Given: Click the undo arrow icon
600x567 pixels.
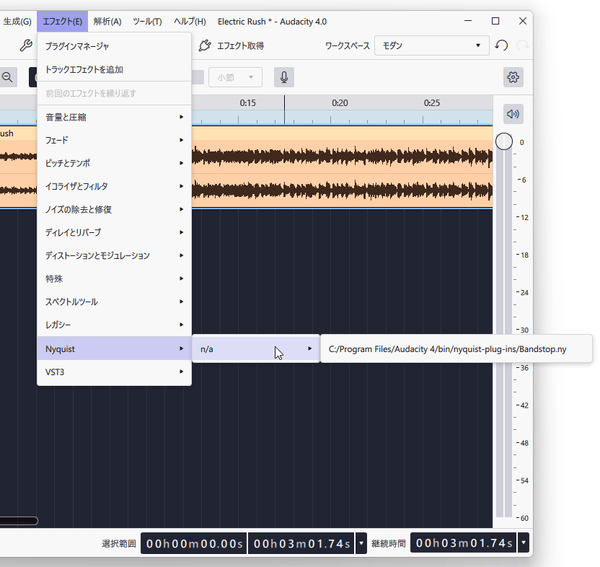Looking at the screenshot, I should pyautogui.click(x=501, y=46).
